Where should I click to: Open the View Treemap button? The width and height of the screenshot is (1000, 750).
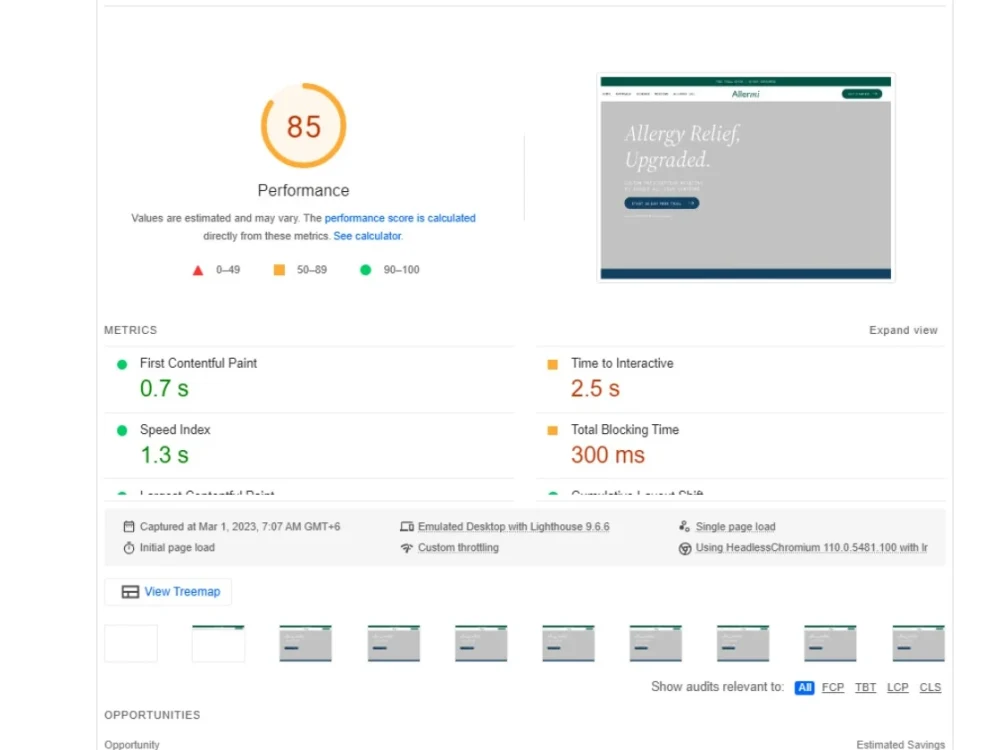coord(168,591)
